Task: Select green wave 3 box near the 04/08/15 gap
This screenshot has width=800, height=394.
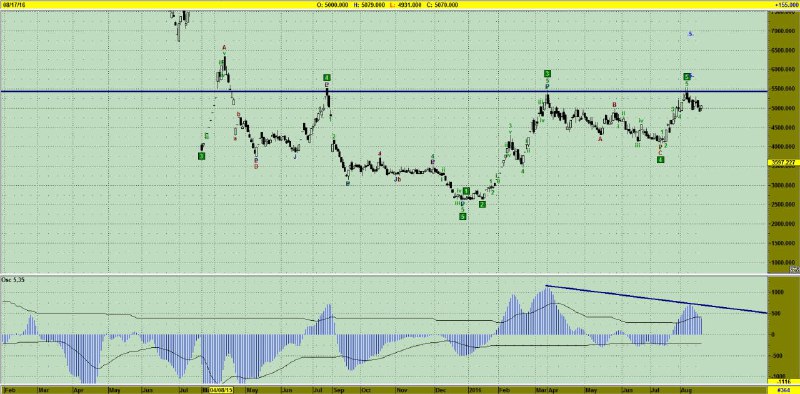Action: [x=202, y=156]
